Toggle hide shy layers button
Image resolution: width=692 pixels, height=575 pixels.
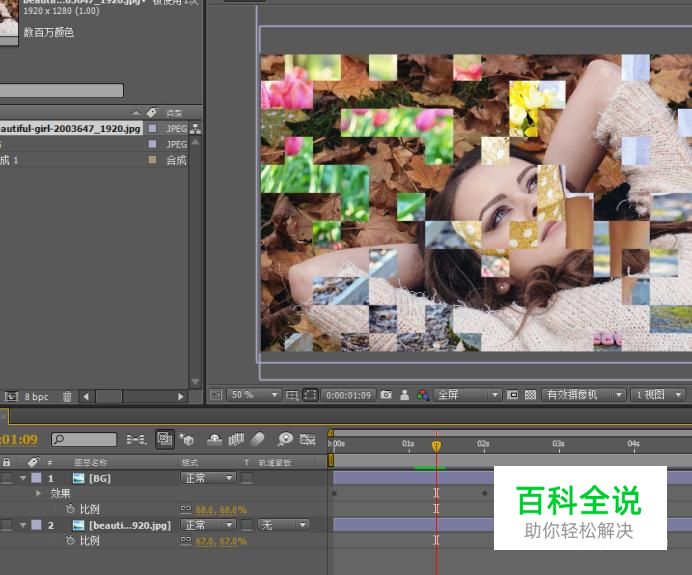pos(214,439)
